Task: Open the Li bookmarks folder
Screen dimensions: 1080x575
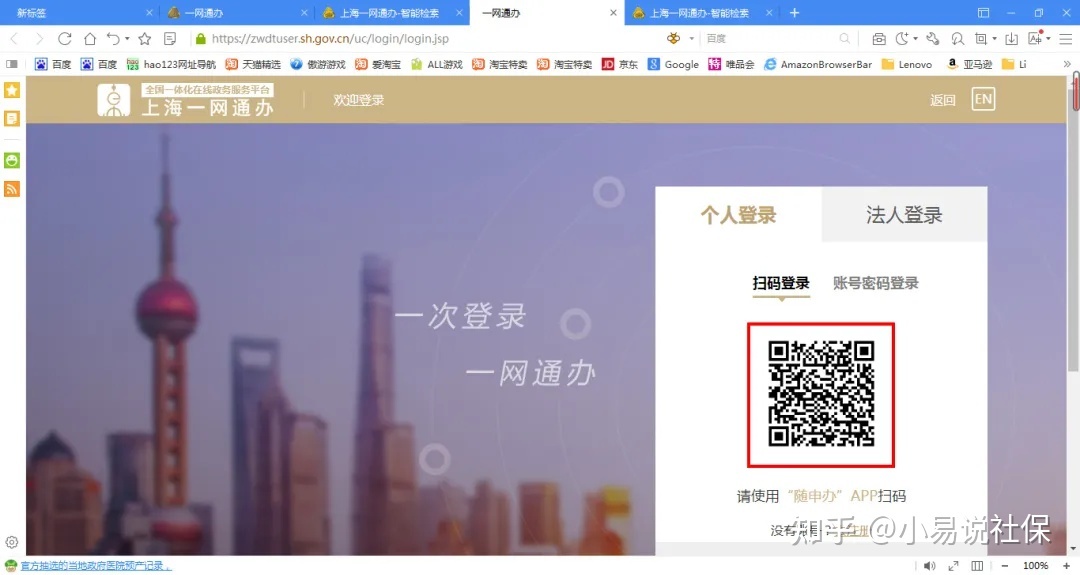Action: coord(1015,64)
